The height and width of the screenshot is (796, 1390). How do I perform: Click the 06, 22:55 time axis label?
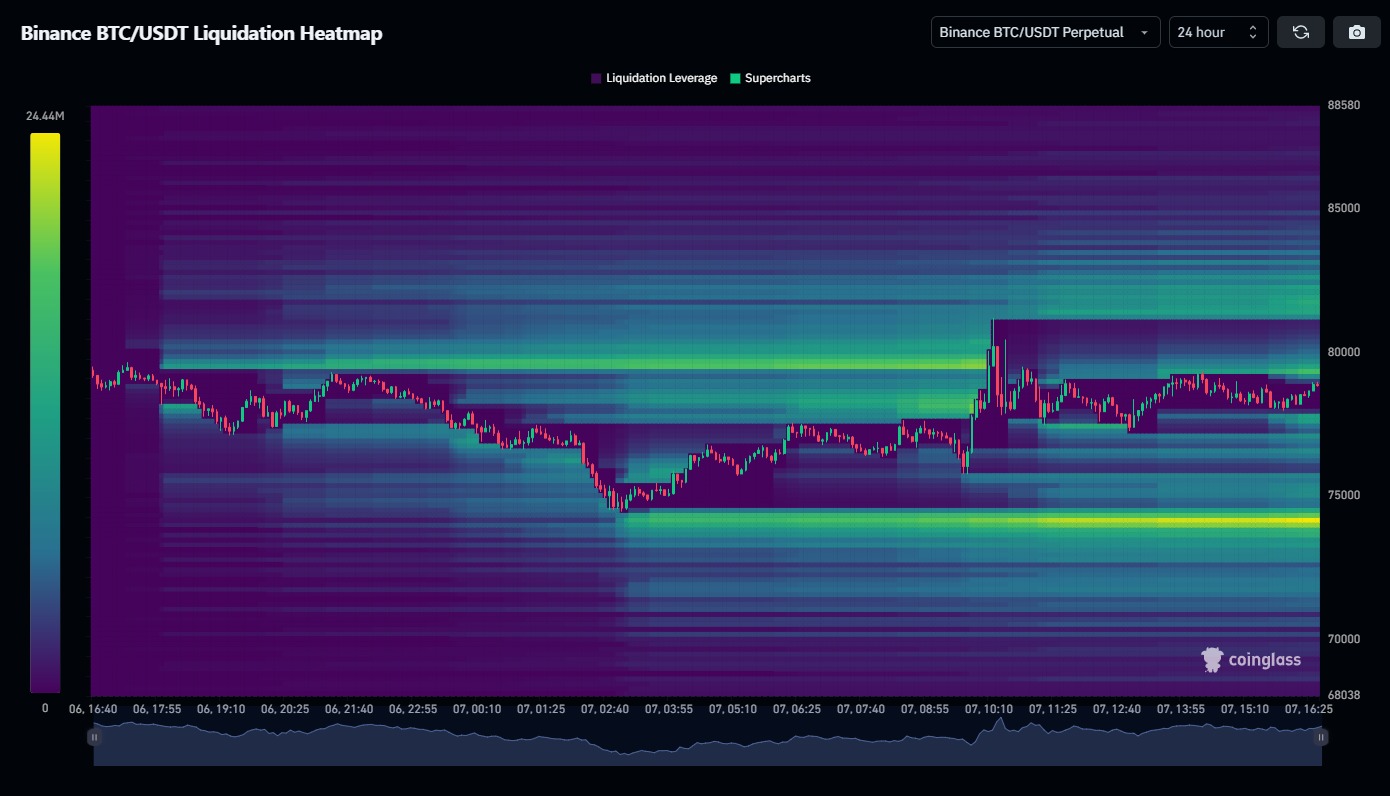413,709
